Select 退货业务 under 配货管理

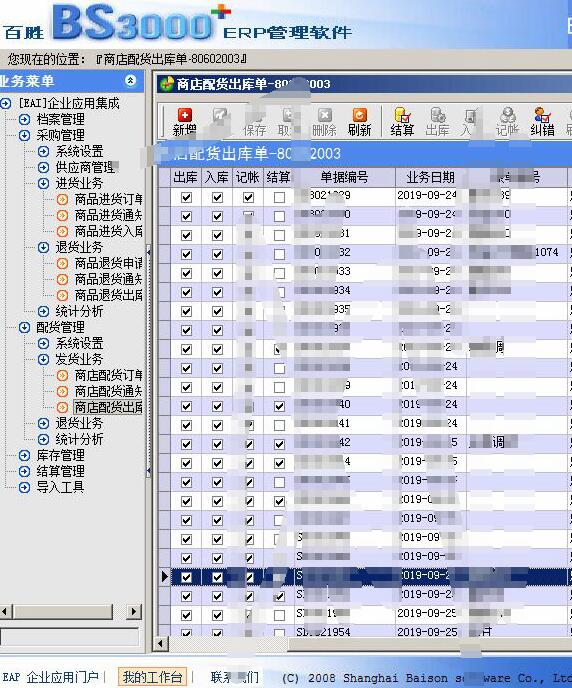[79, 423]
